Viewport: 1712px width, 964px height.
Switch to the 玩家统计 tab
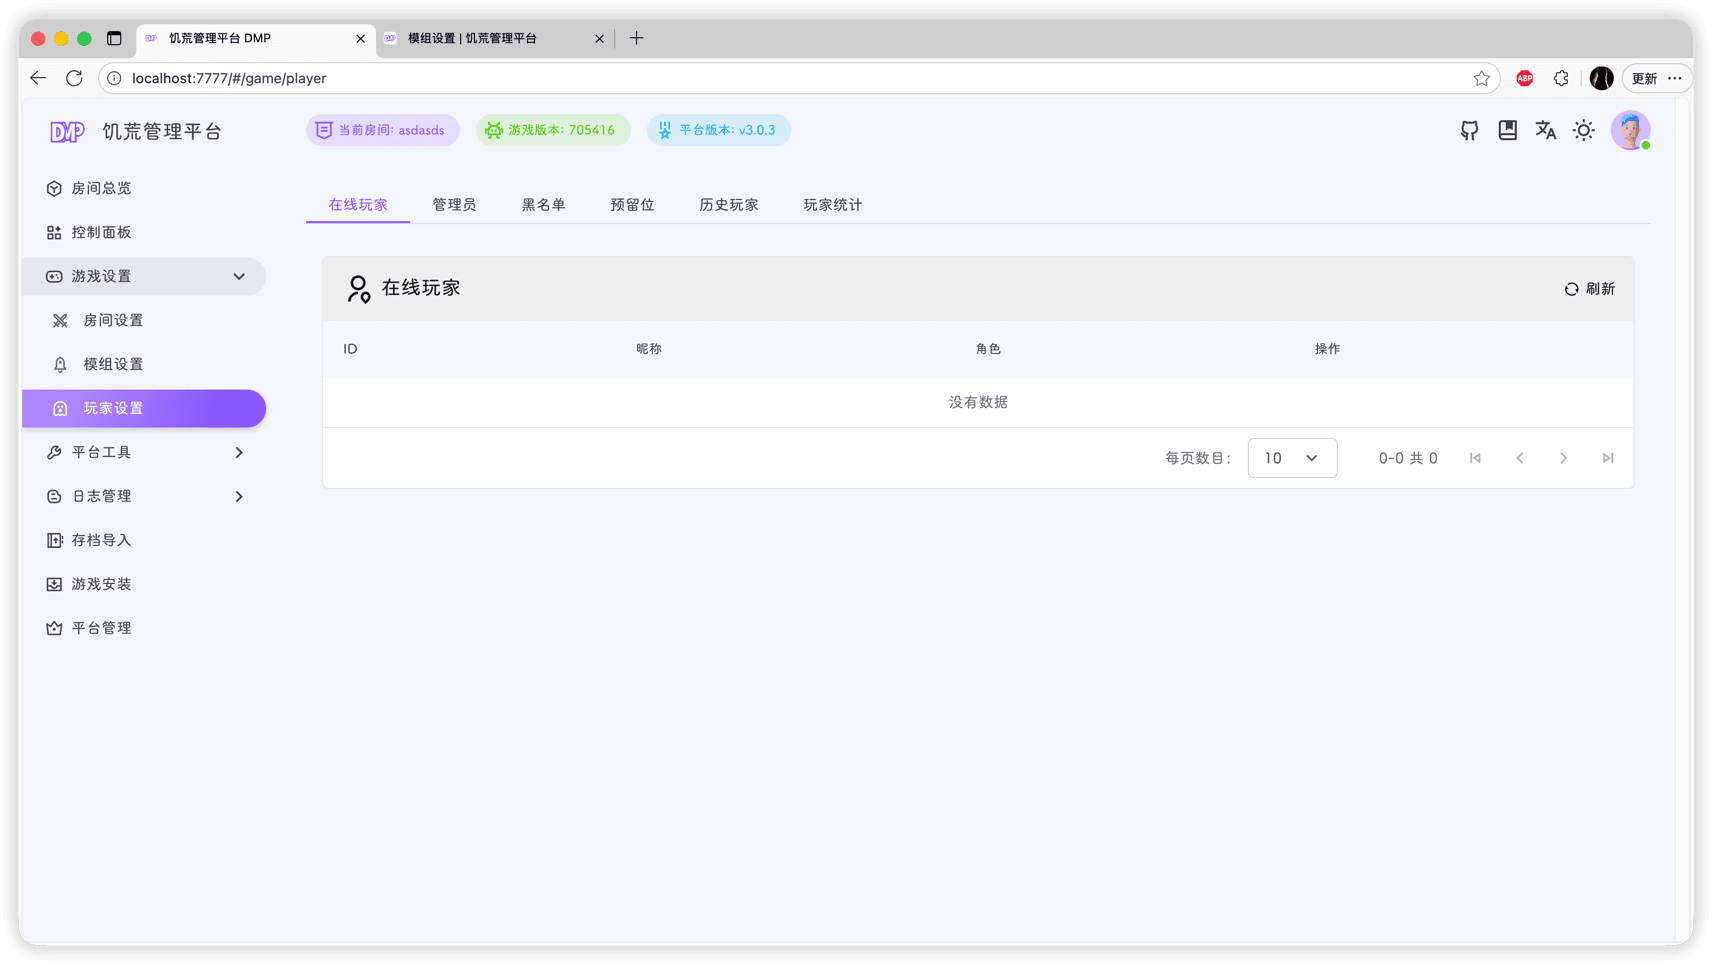tap(831, 204)
